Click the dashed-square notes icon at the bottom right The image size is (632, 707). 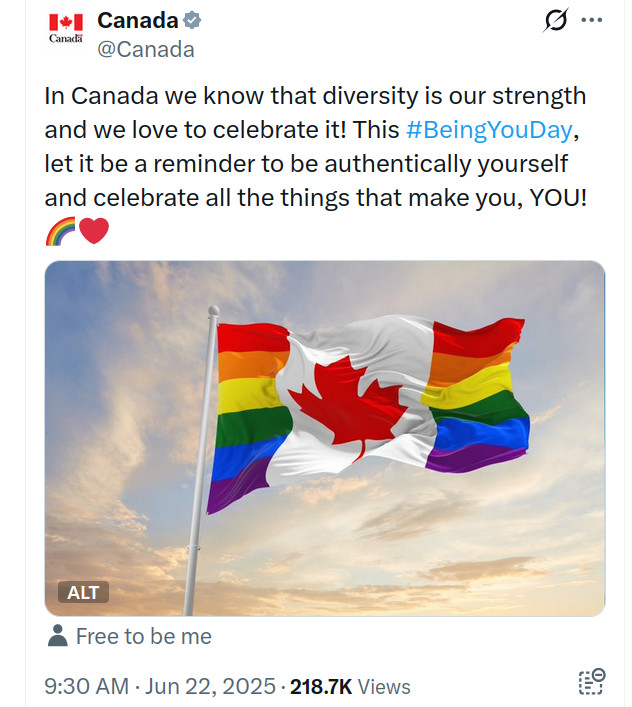click(x=592, y=682)
